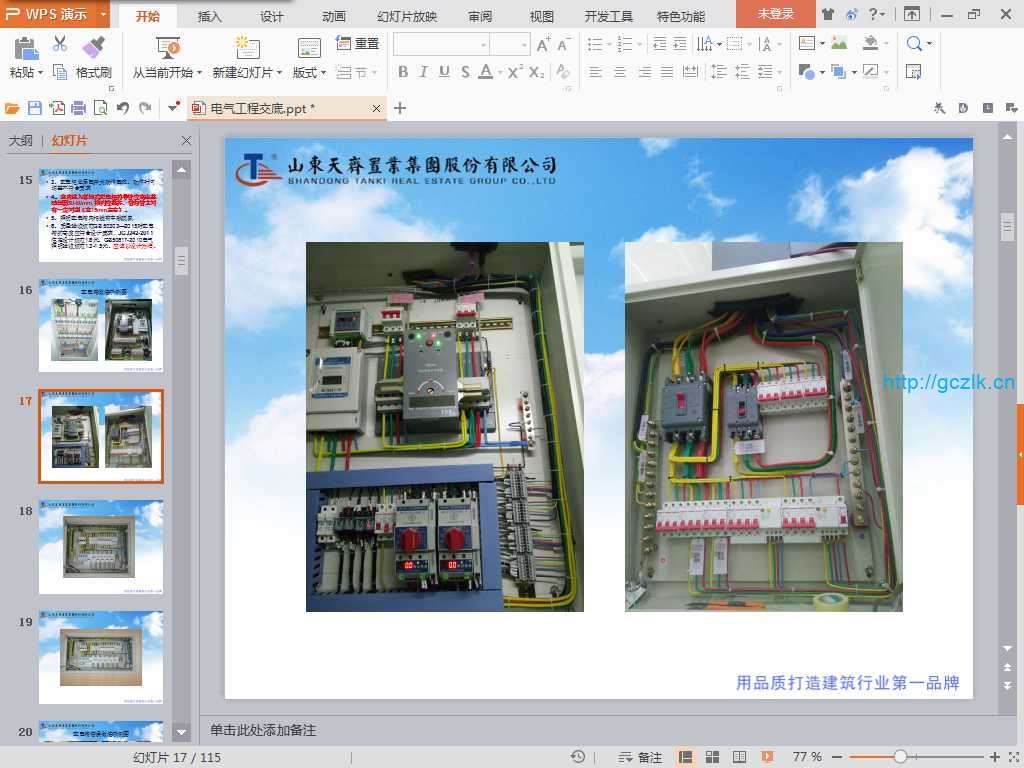Click the Not Logged In (未登录) button

775,14
